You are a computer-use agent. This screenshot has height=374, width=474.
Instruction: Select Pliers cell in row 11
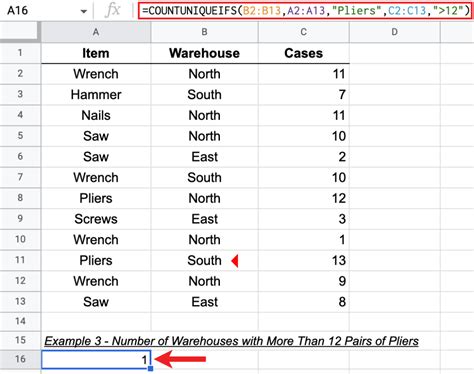[96, 260]
